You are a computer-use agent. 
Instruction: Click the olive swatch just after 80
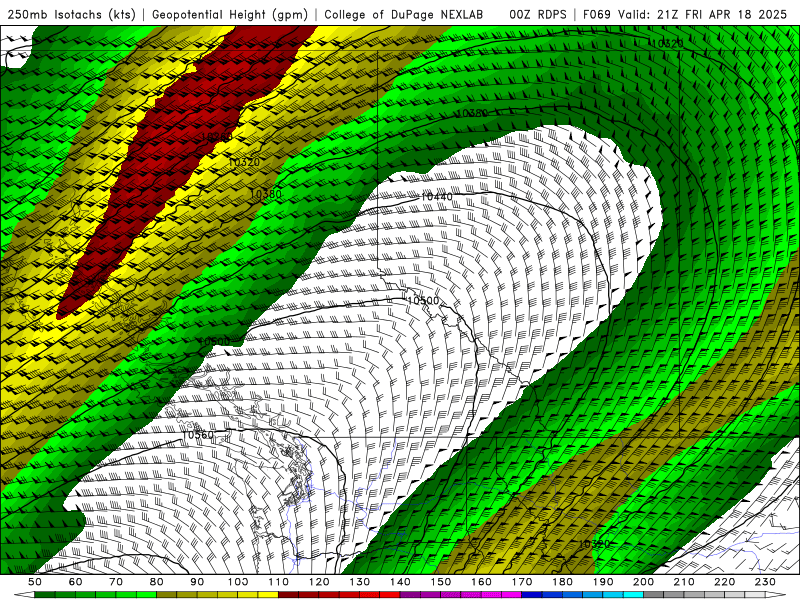click(167, 595)
